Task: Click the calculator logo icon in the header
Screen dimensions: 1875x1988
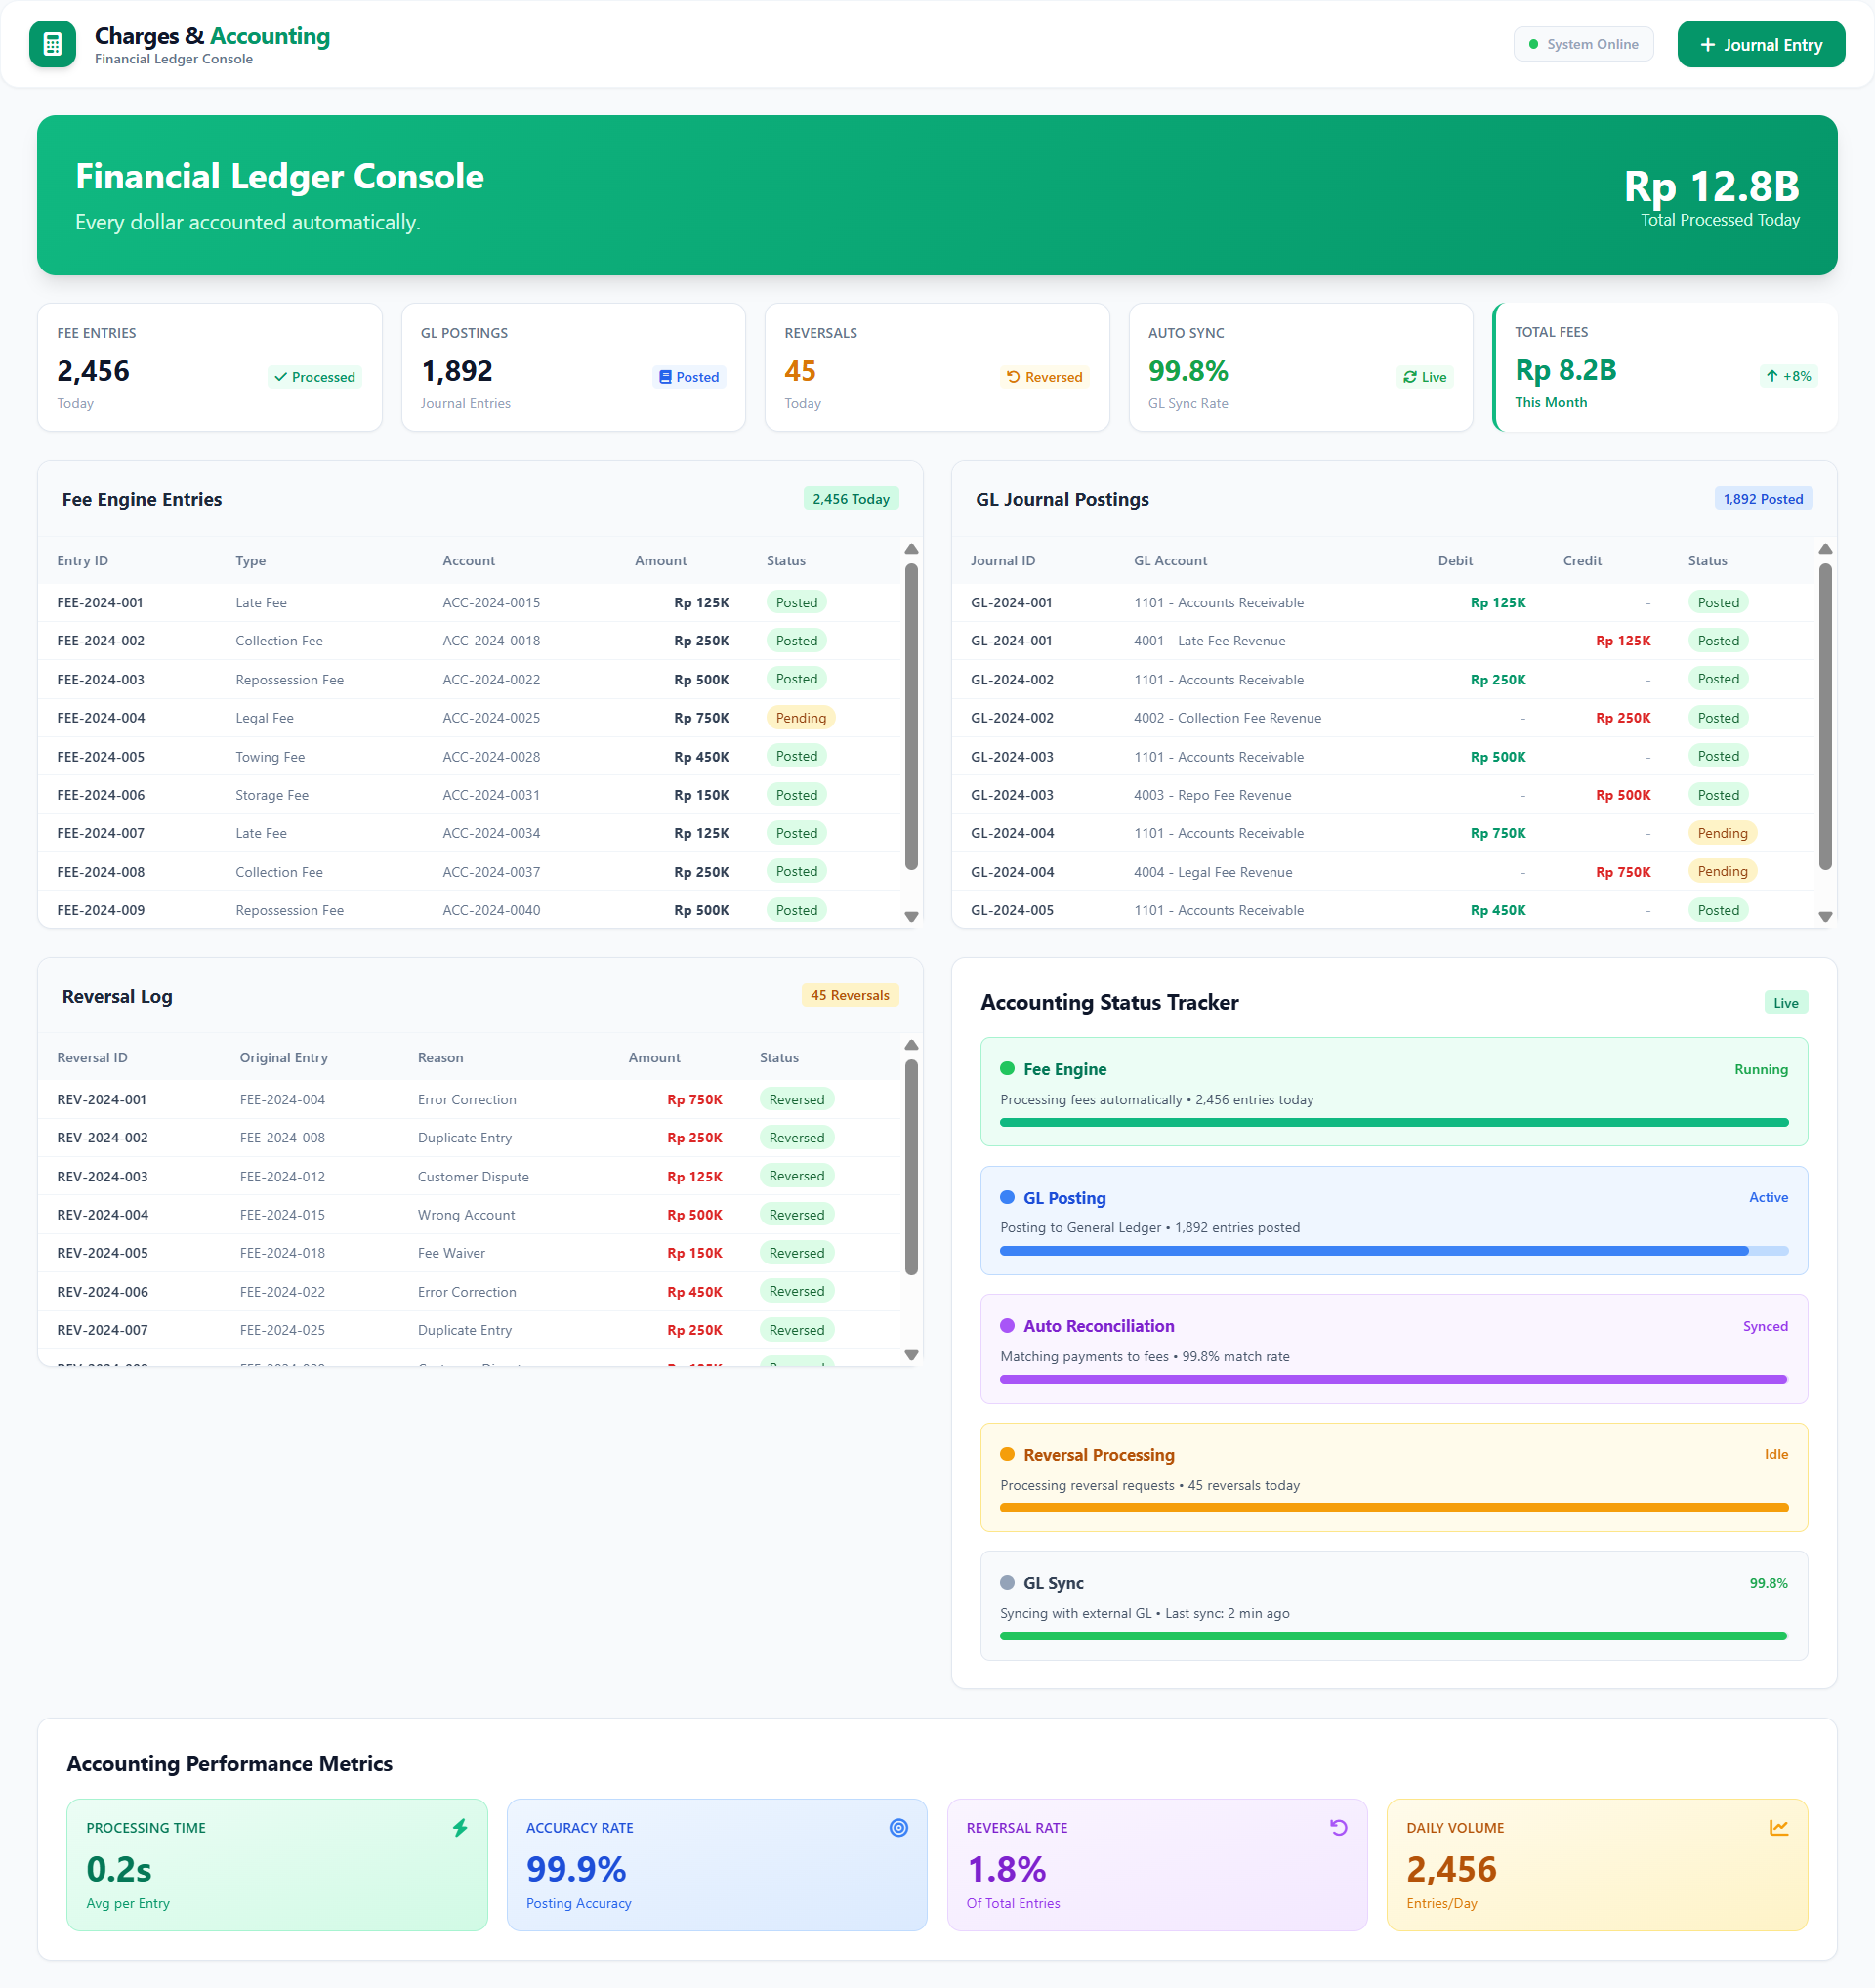Action: click(52, 43)
